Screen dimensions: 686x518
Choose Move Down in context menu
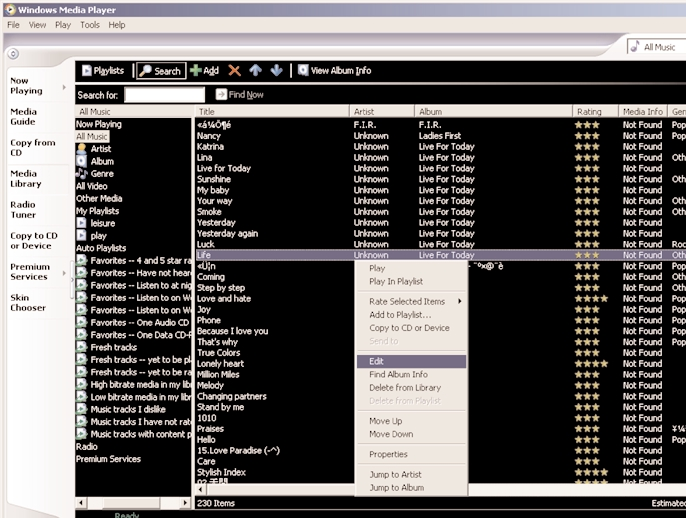point(411,434)
